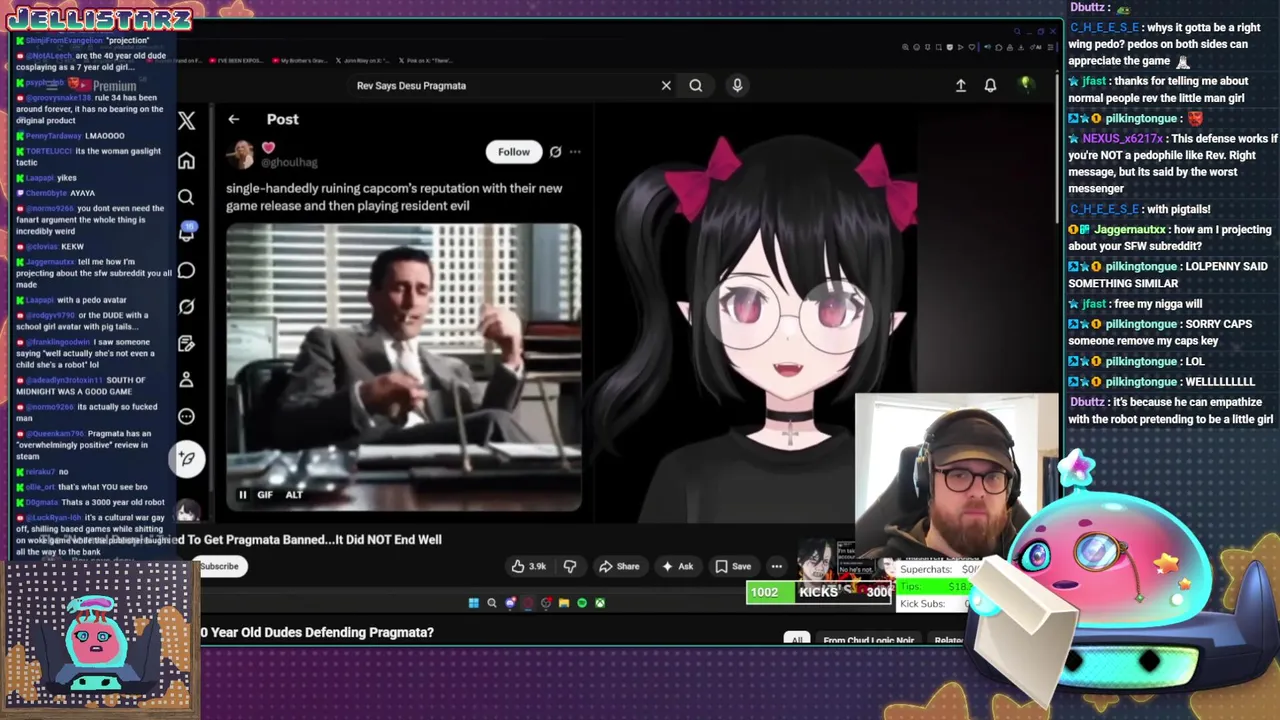Open @ghoulhag profile avatar

242,154
